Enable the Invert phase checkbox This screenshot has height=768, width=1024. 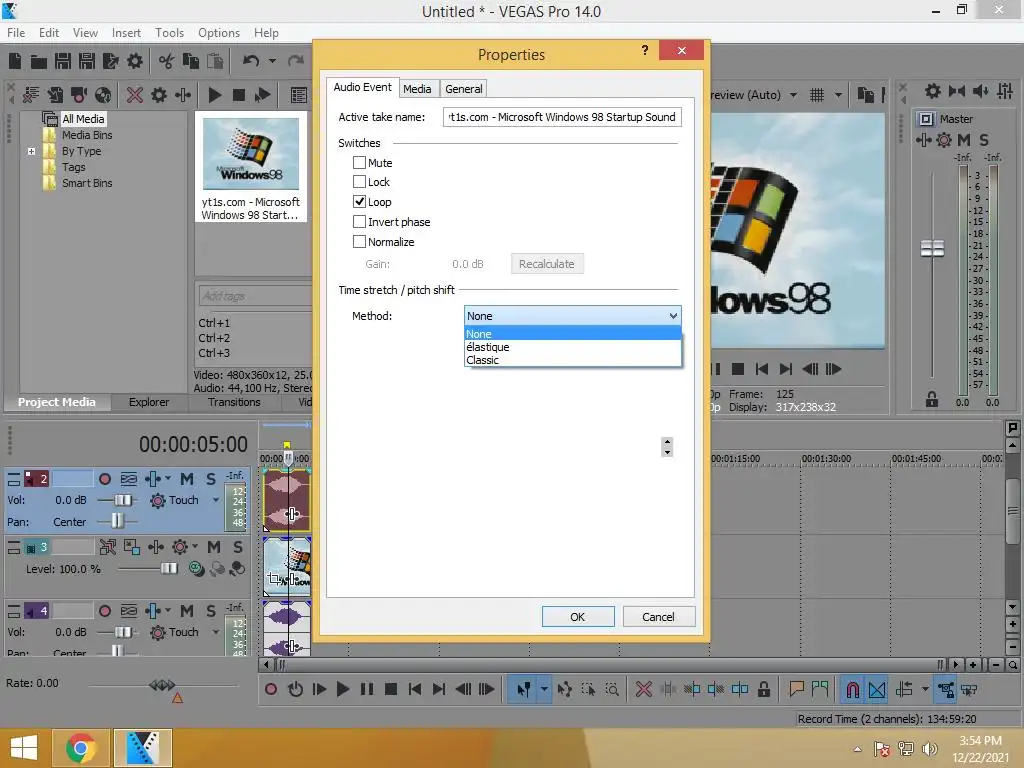point(359,221)
